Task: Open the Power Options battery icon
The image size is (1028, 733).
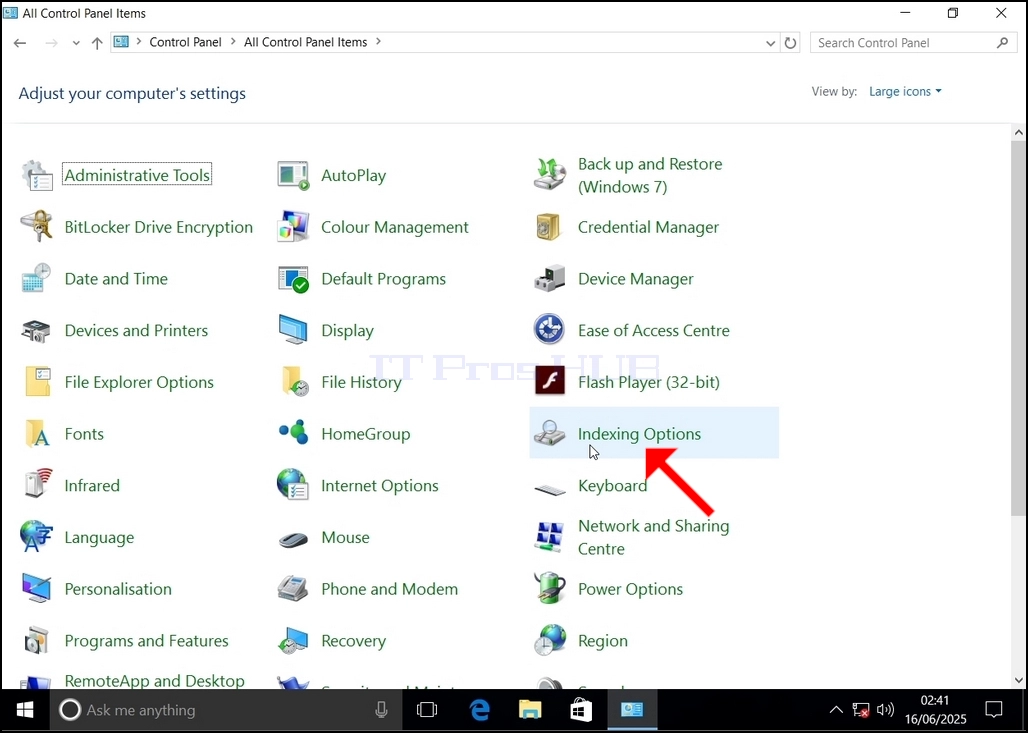Action: pos(549,587)
